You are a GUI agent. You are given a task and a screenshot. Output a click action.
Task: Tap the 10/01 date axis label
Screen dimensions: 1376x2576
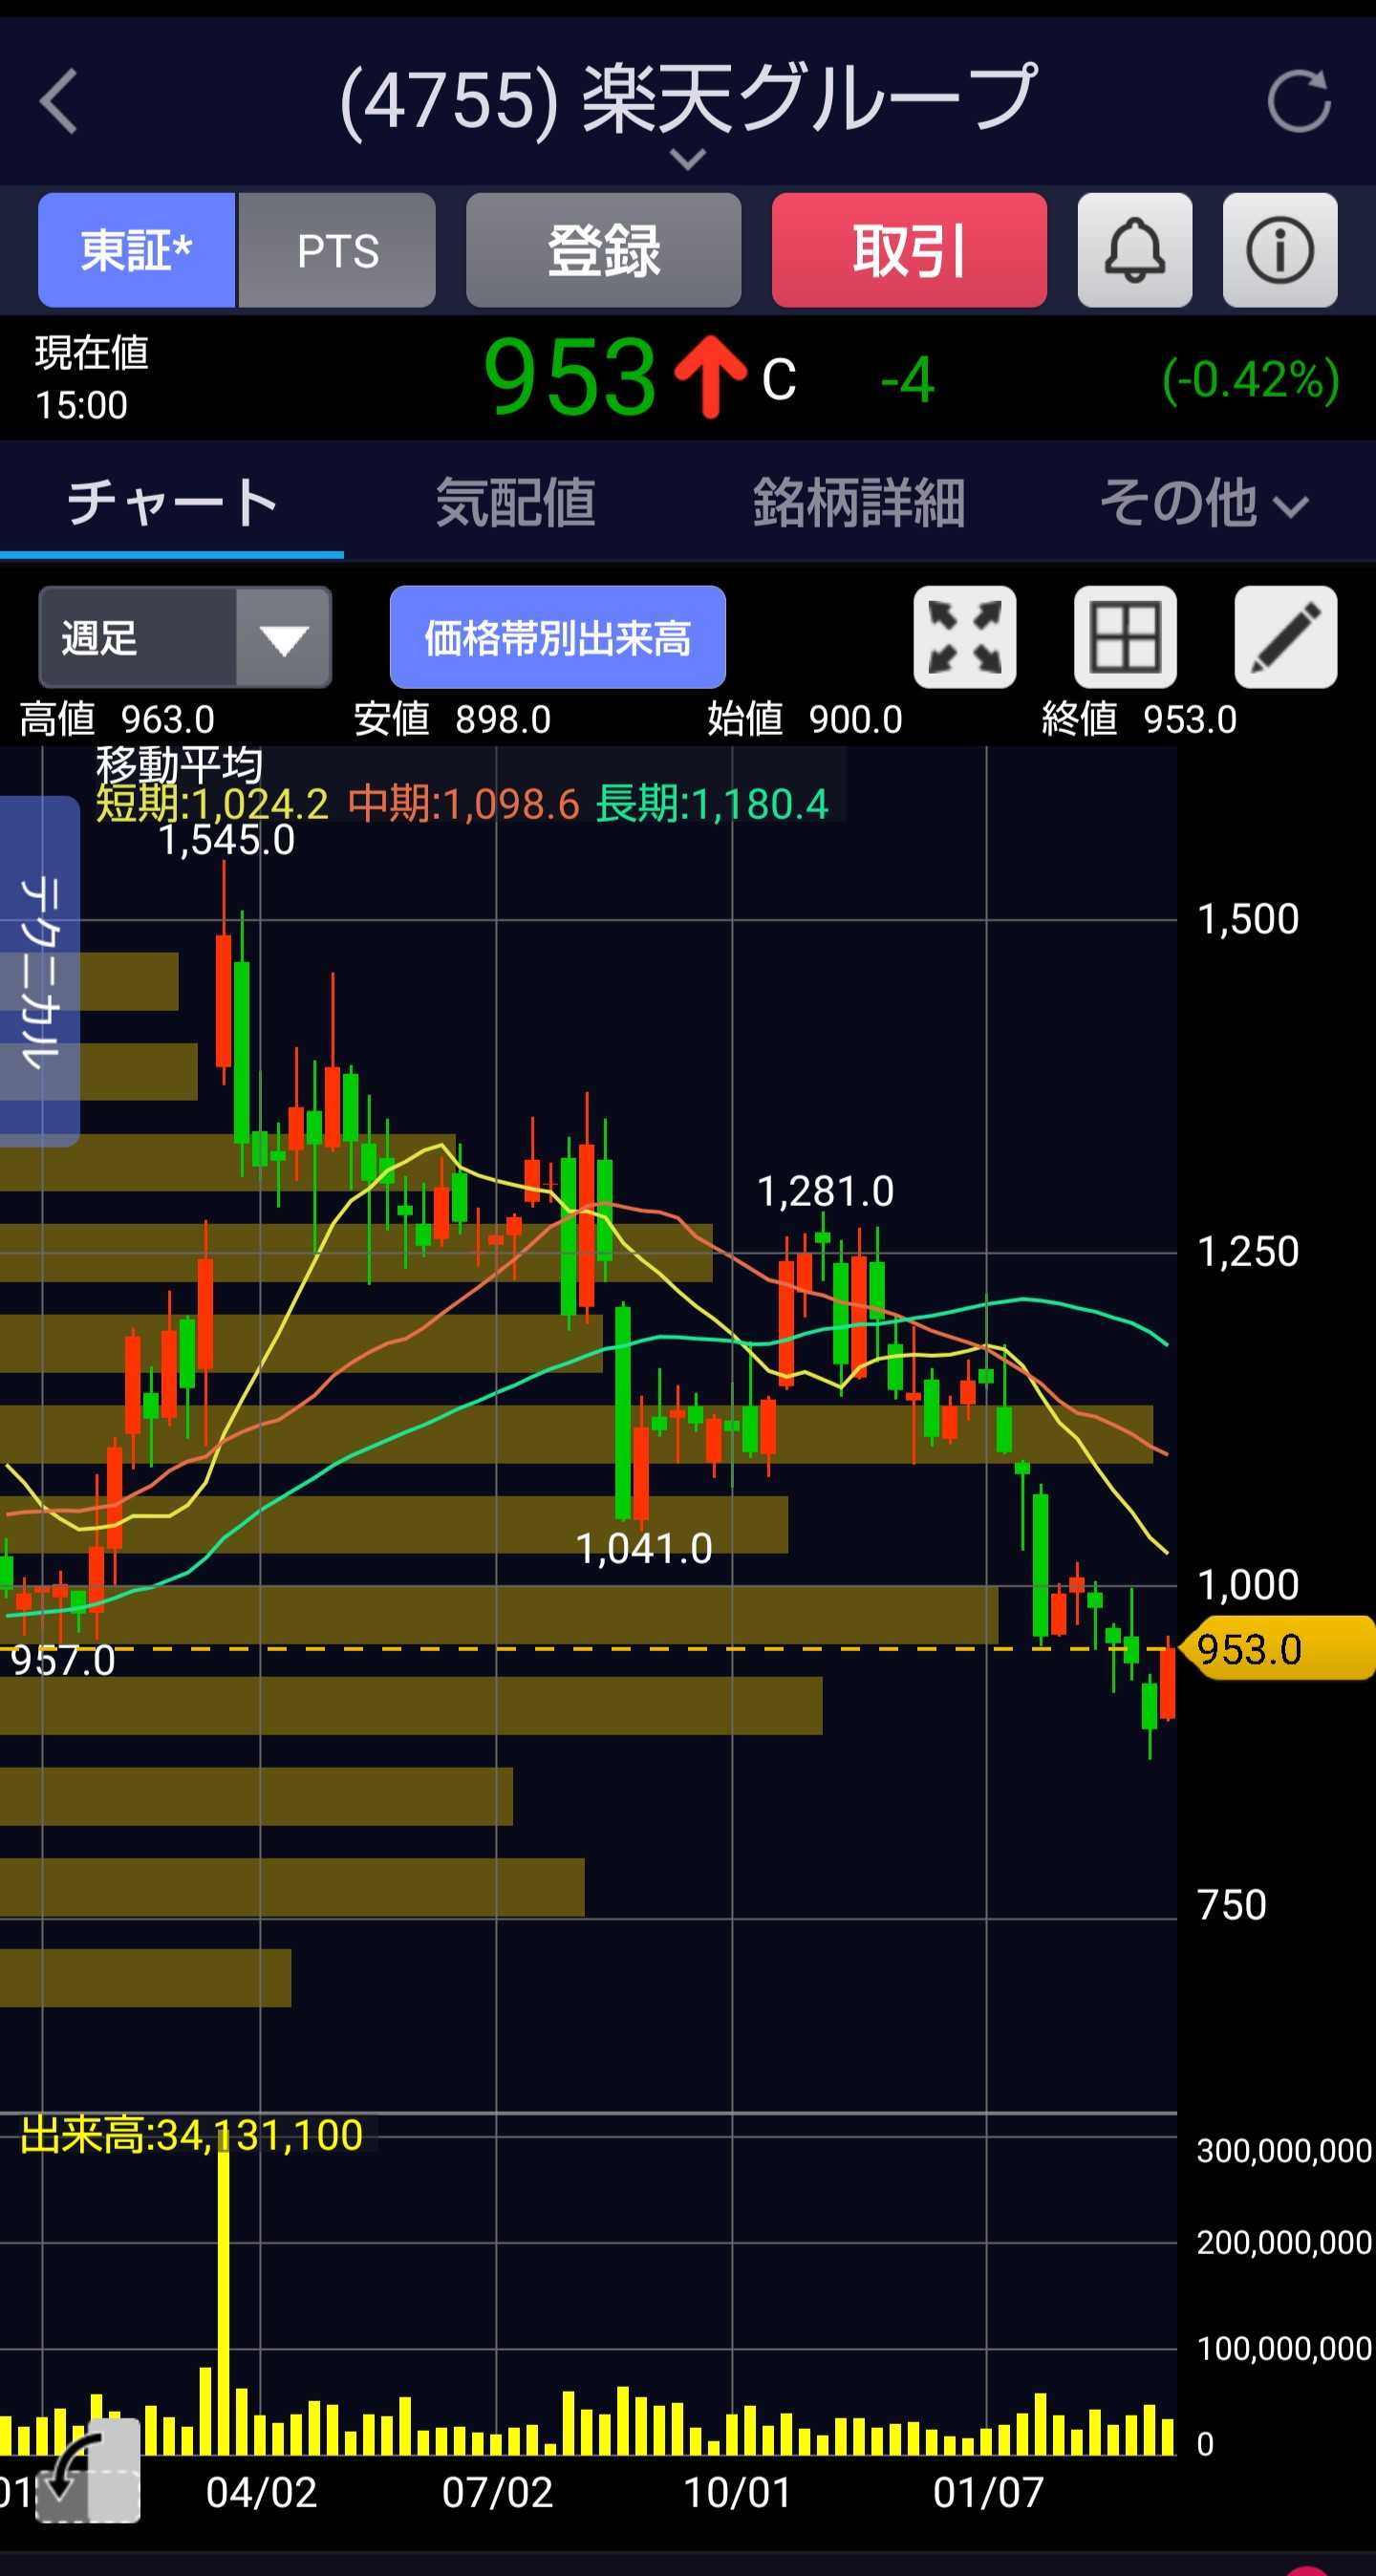(738, 2493)
